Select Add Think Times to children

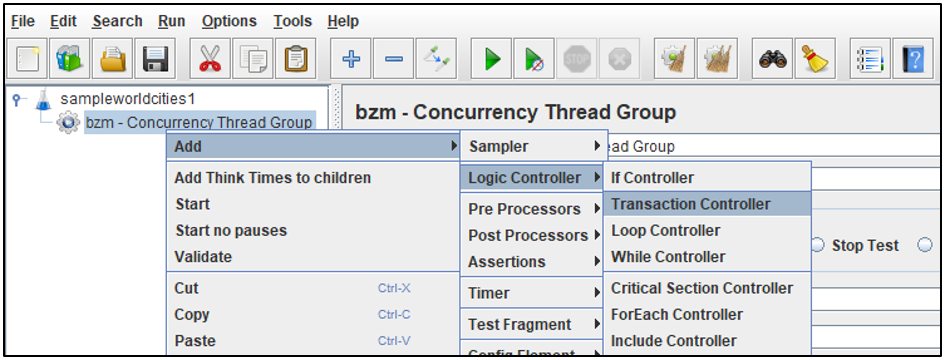coord(314,177)
